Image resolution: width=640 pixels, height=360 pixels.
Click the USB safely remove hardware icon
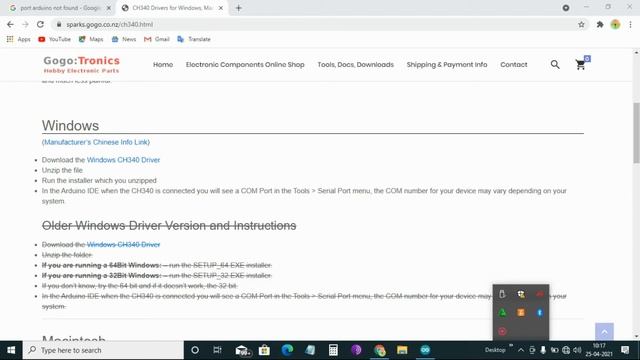point(502,294)
